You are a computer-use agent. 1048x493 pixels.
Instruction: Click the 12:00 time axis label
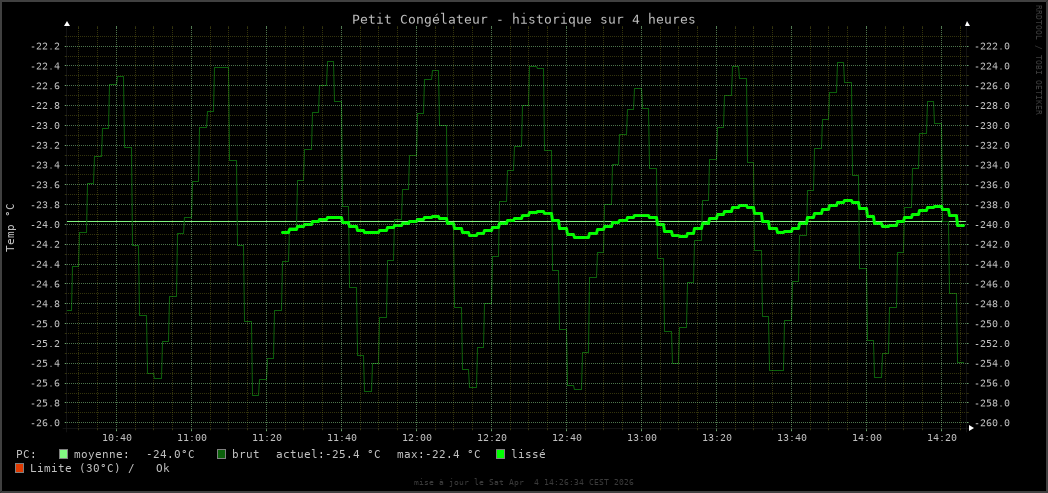(417, 438)
